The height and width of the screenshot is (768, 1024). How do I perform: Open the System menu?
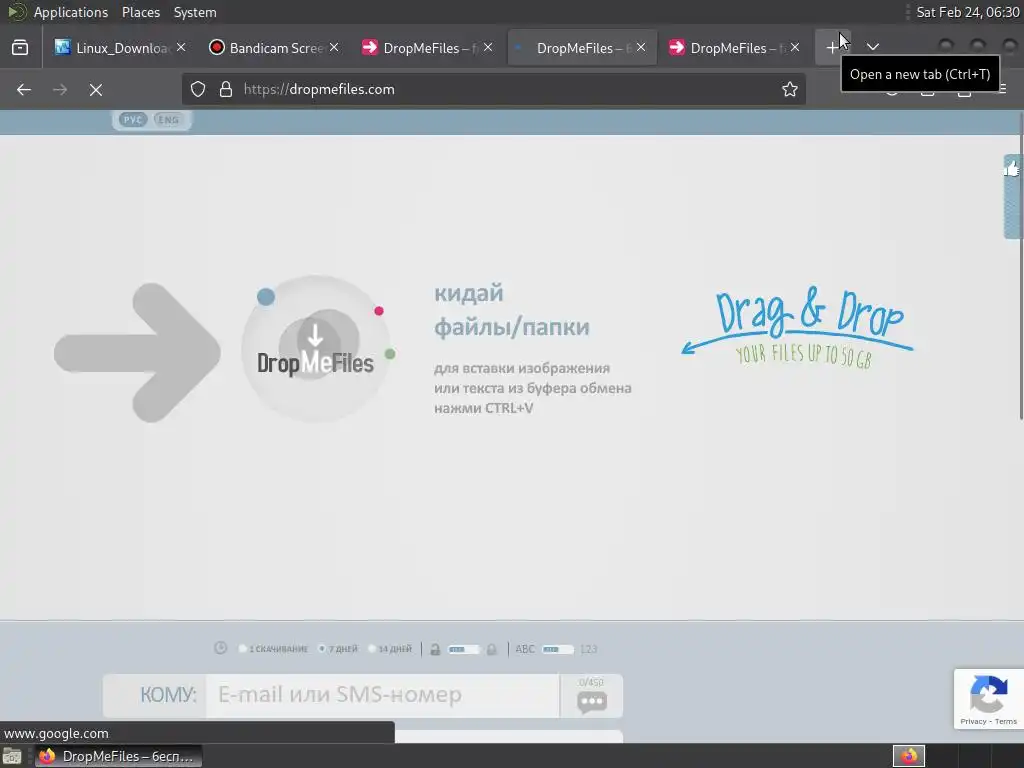(x=195, y=12)
